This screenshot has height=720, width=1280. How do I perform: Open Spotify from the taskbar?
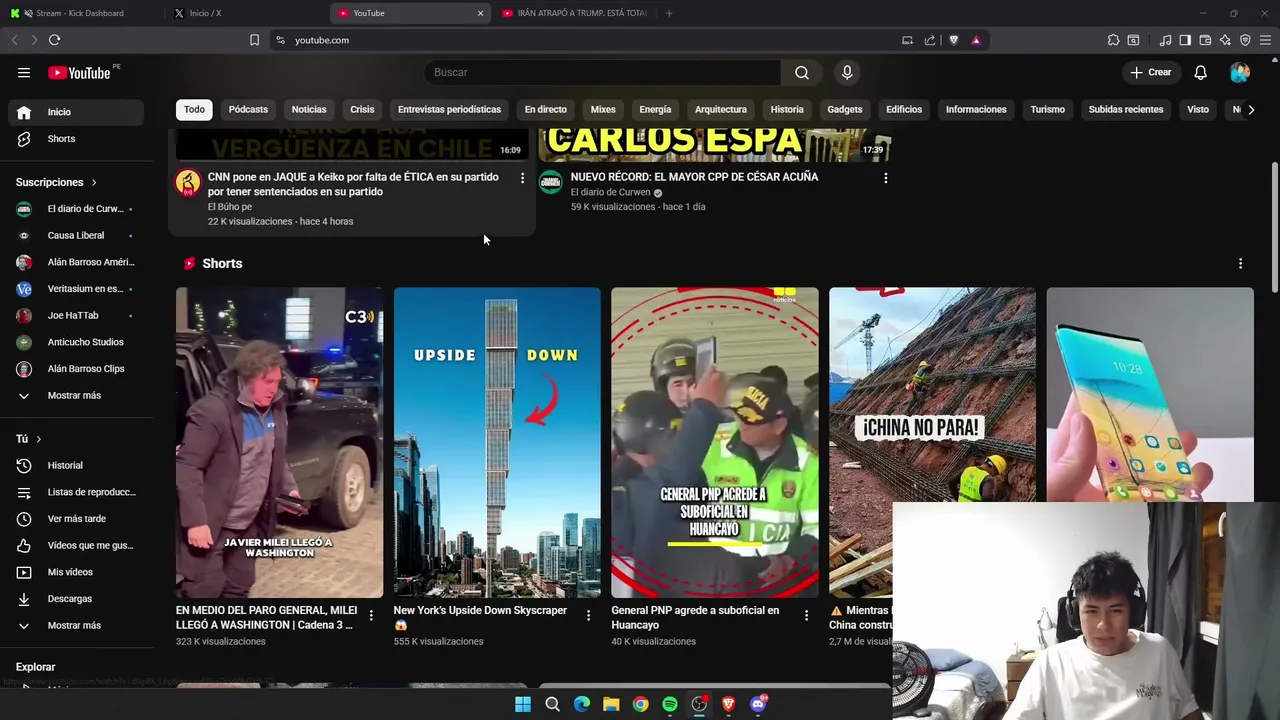(x=670, y=704)
